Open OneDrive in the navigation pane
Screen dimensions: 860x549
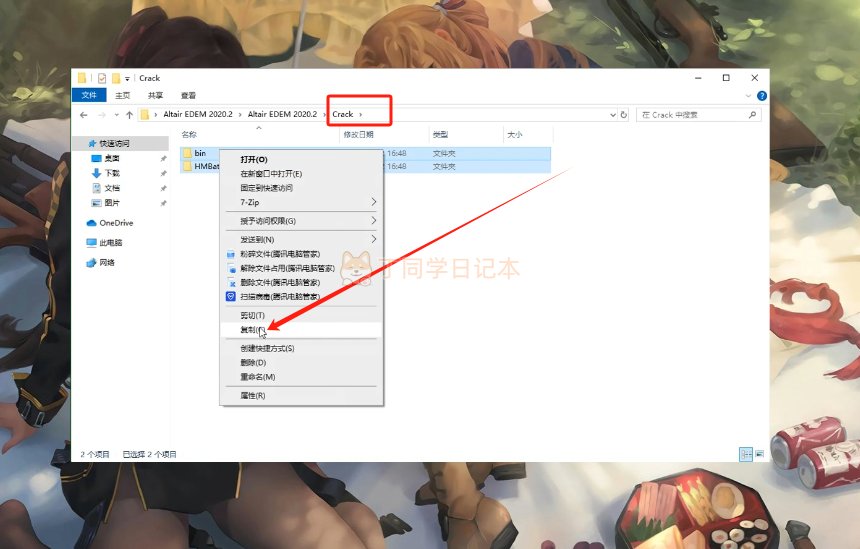[x=116, y=223]
